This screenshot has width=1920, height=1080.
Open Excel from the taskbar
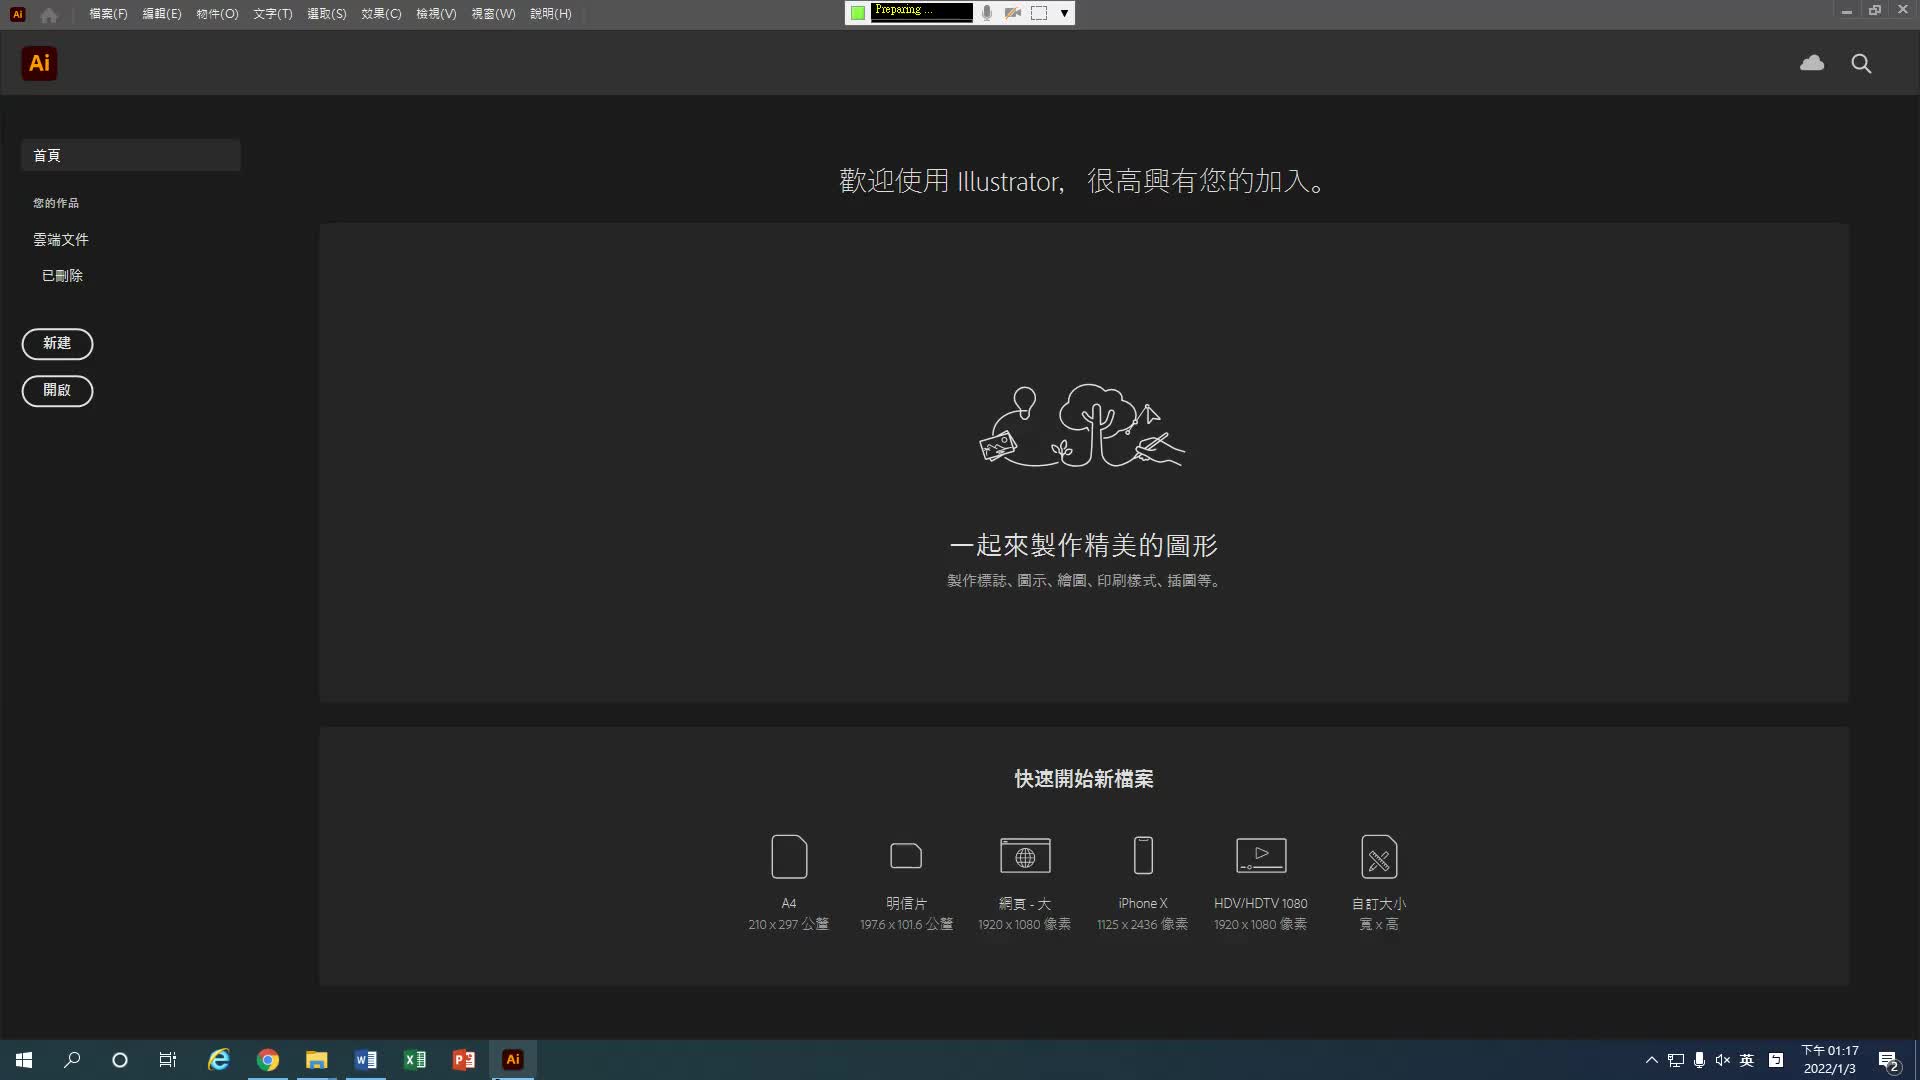(x=414, y=1060)
